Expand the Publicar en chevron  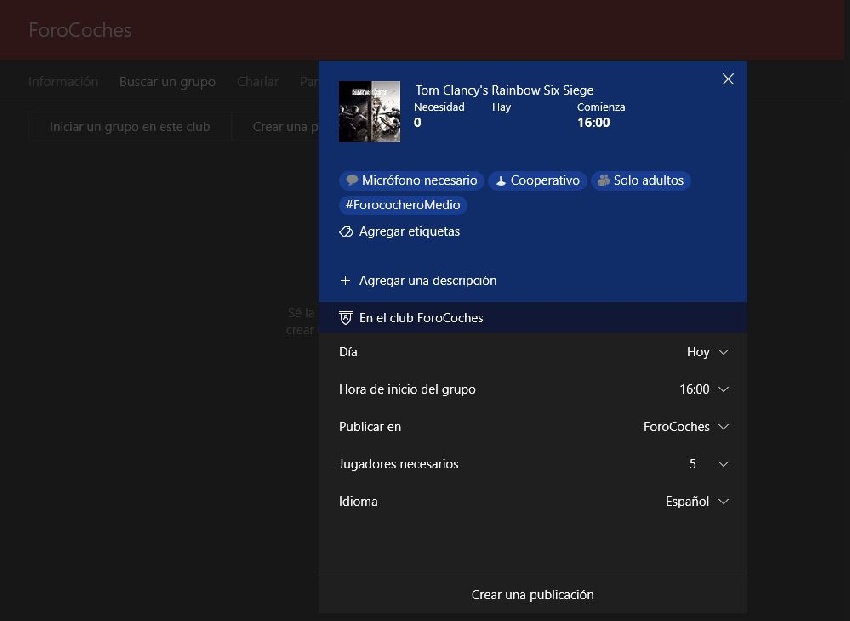pyautogui.click(x=723, y=427)
